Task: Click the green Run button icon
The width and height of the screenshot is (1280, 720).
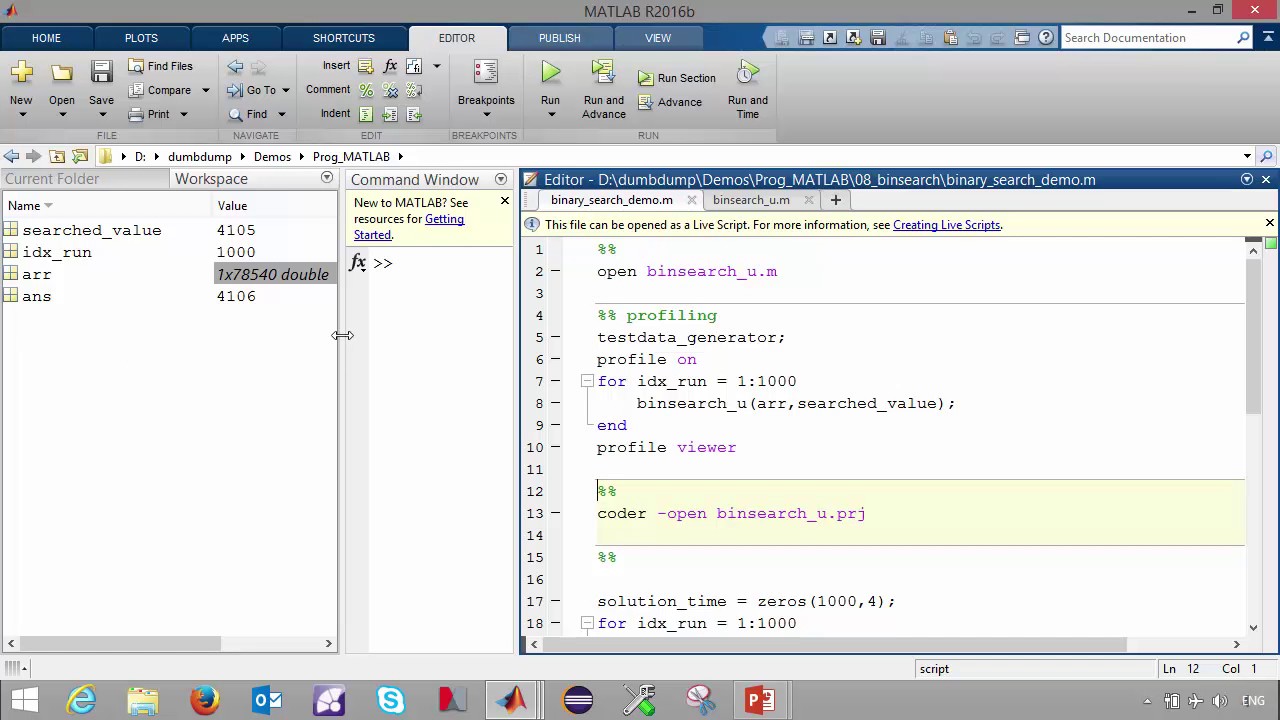Action: tap(550, 73)
